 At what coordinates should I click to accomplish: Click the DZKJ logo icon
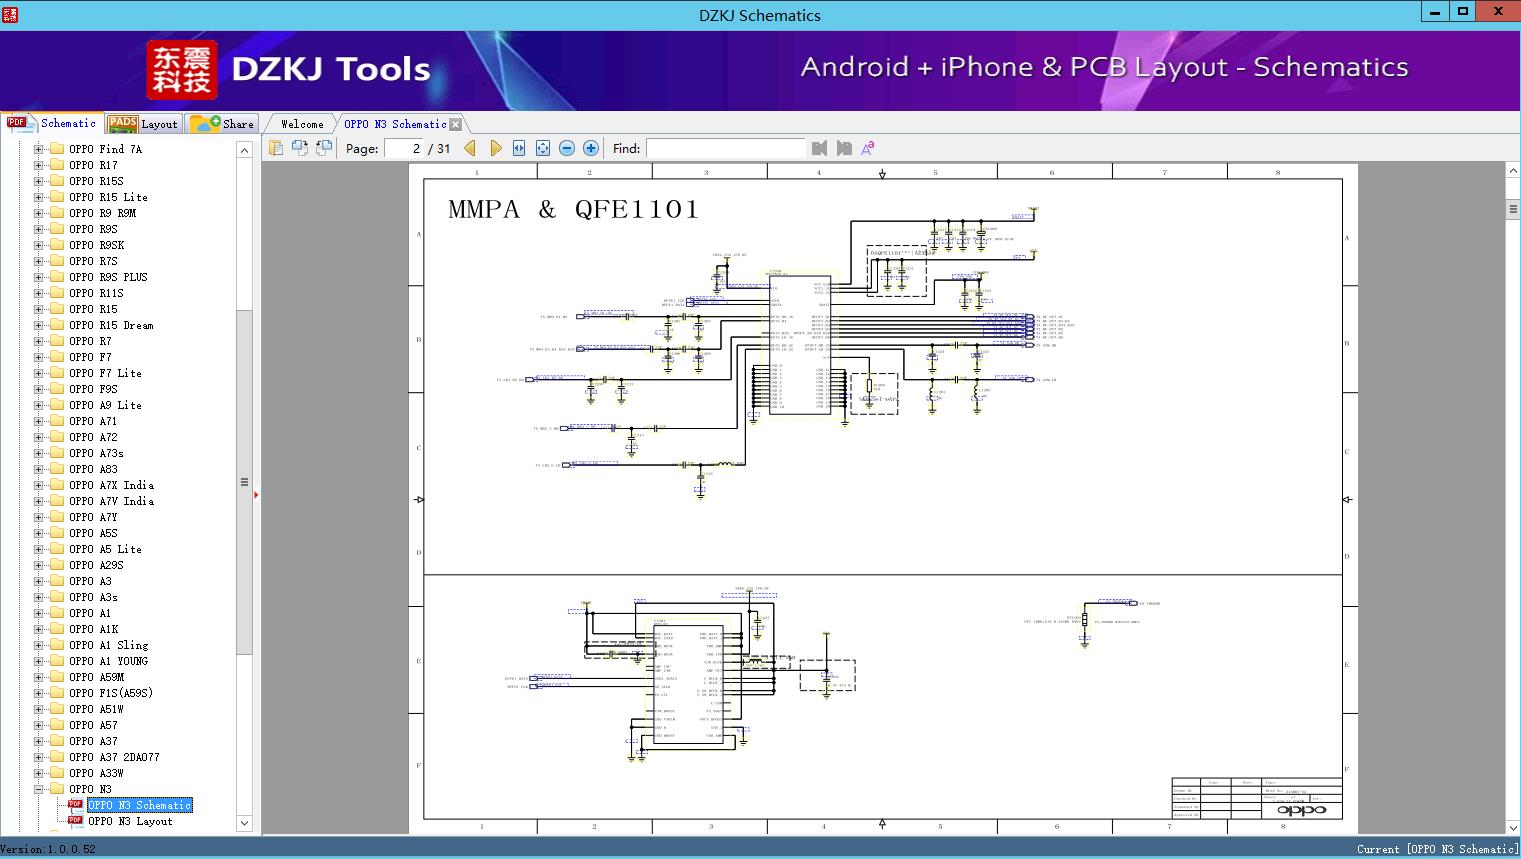(182, 70)
